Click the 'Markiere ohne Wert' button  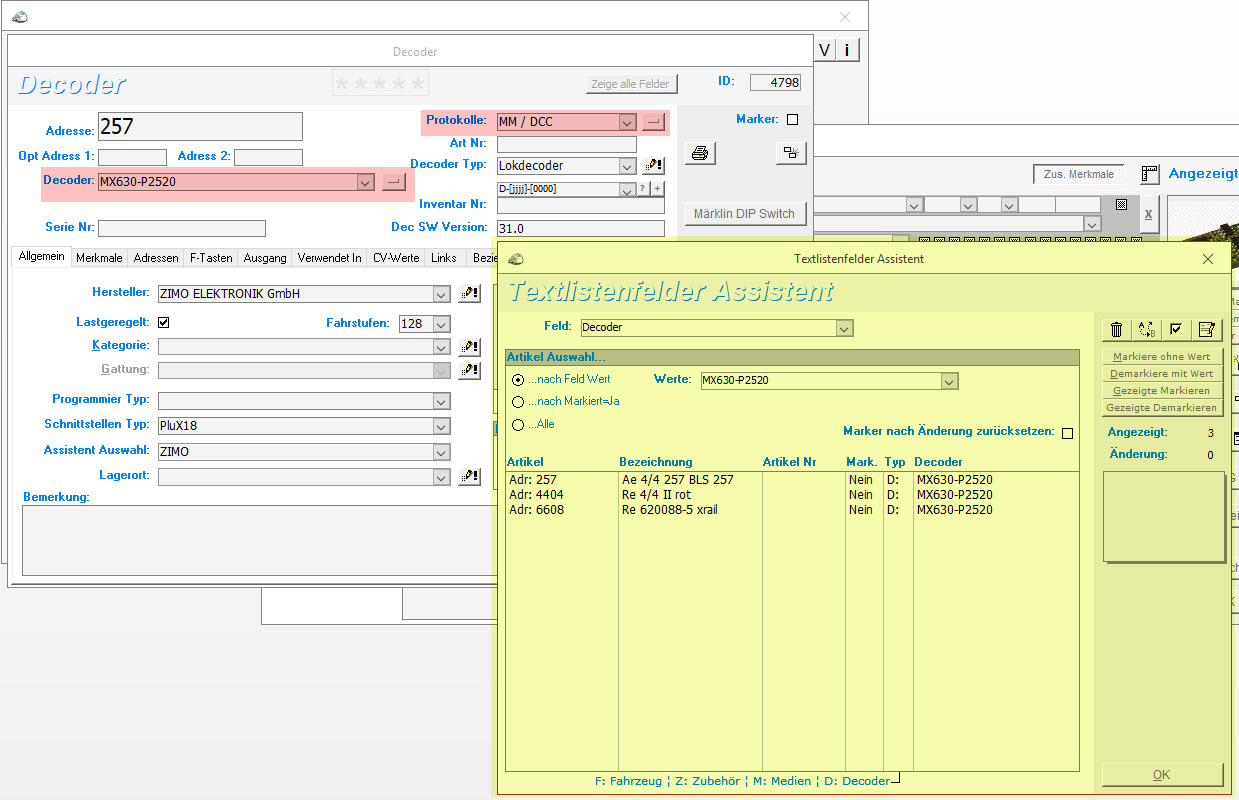click(1162, 357)
